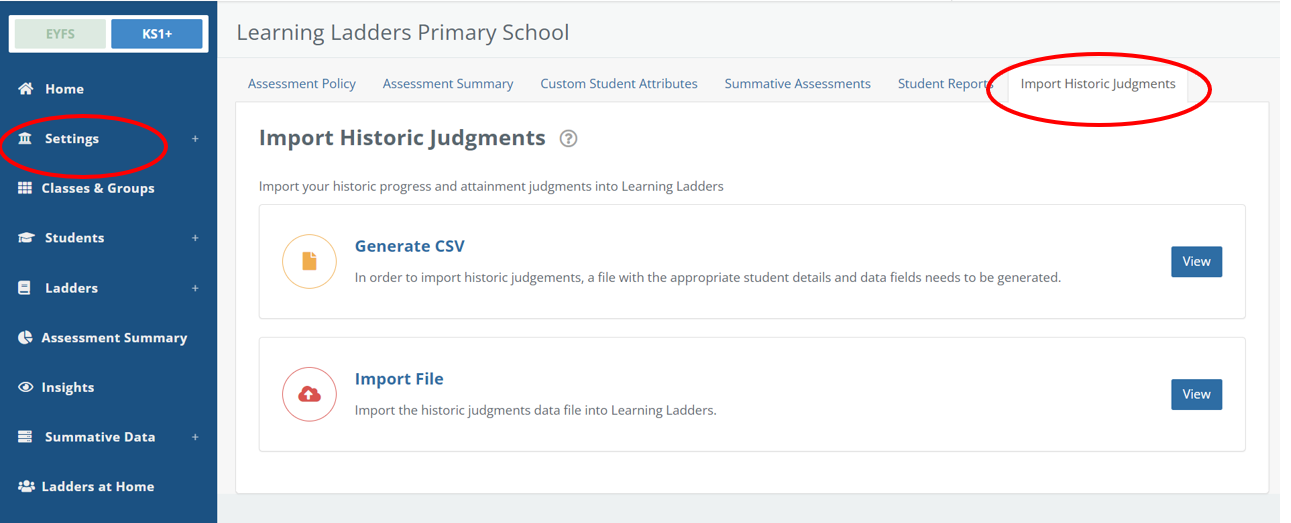Click the Insights eye icon
This screenshot has height=523, width=1291.
(x=25, y=387)
